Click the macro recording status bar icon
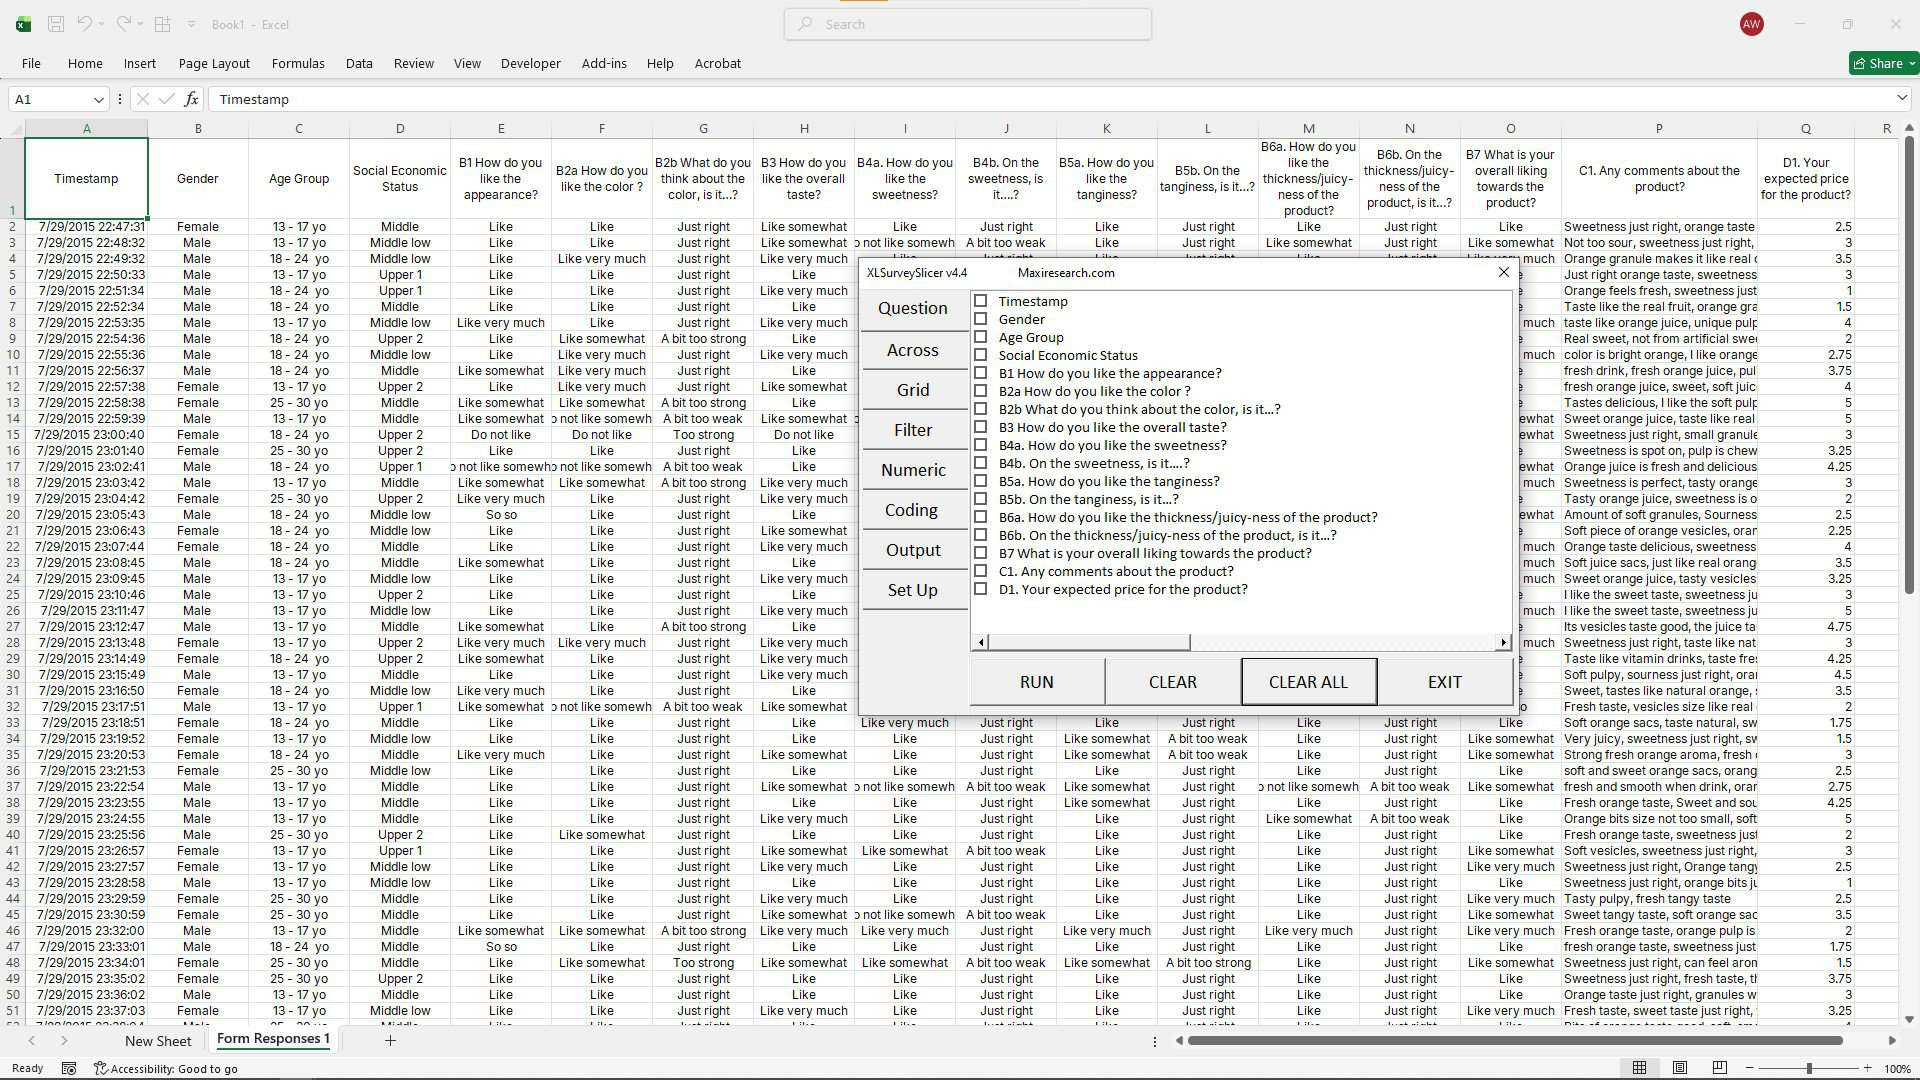 point(69,1068)
